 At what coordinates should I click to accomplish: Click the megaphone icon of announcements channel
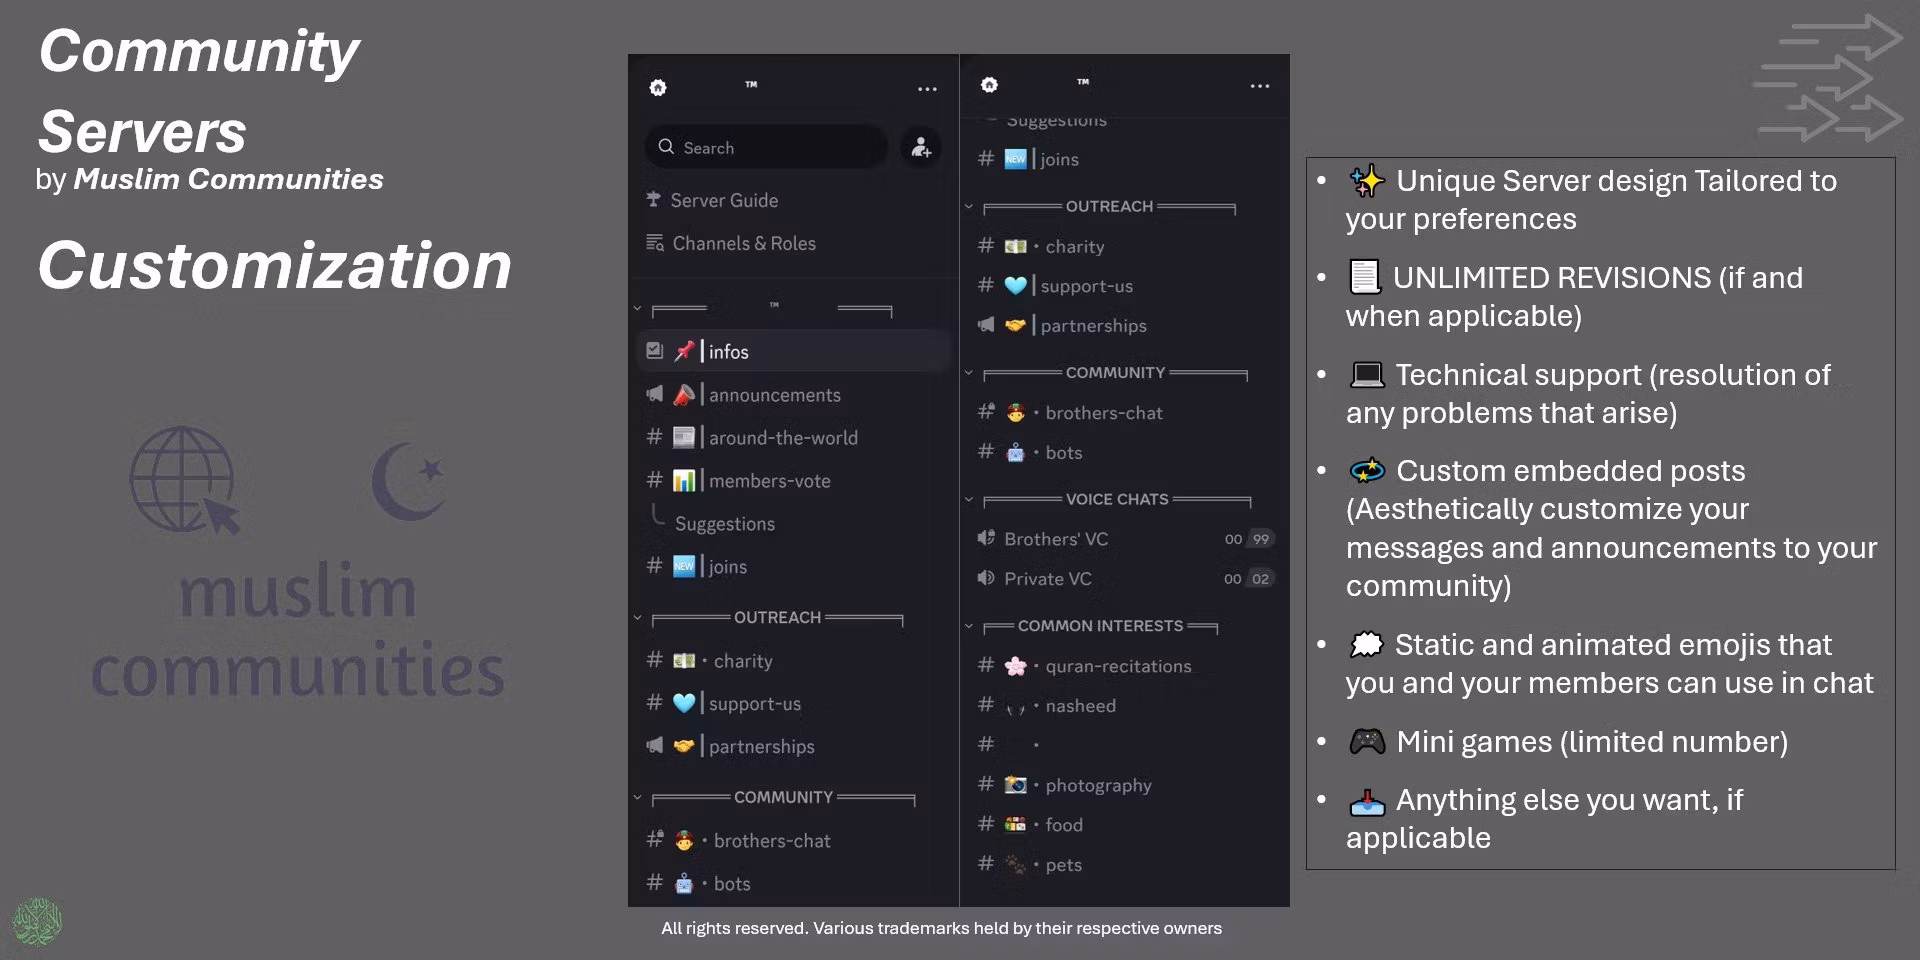[x=655, y=395]
